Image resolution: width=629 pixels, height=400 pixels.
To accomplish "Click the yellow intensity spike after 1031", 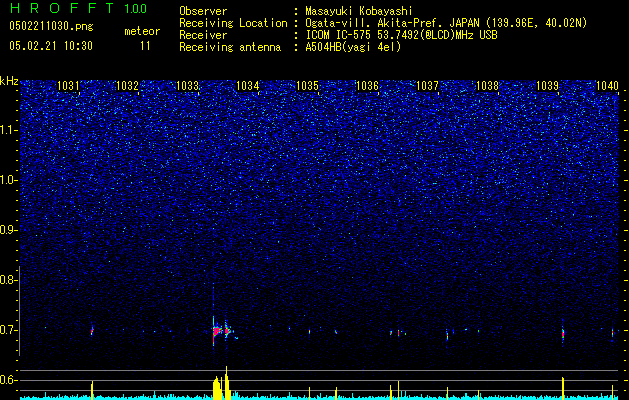I will coord(92,390).
